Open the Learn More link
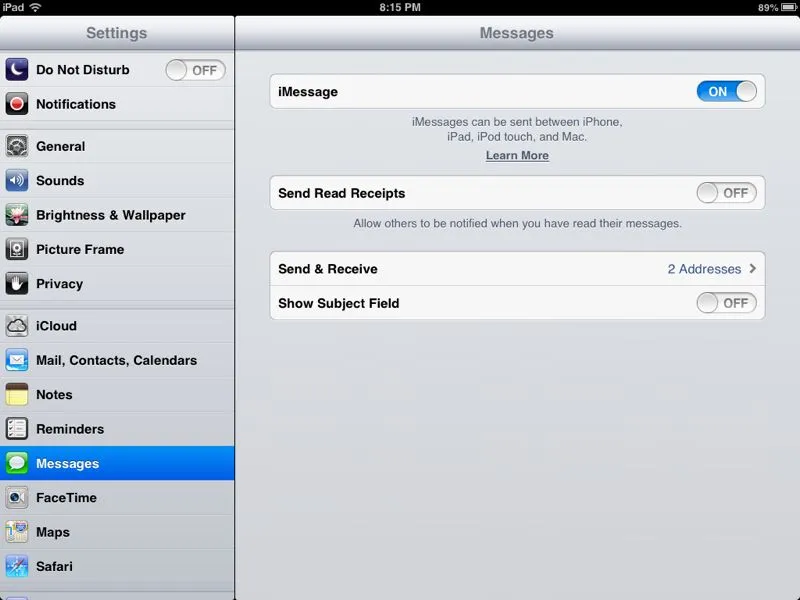 [517, 156]
